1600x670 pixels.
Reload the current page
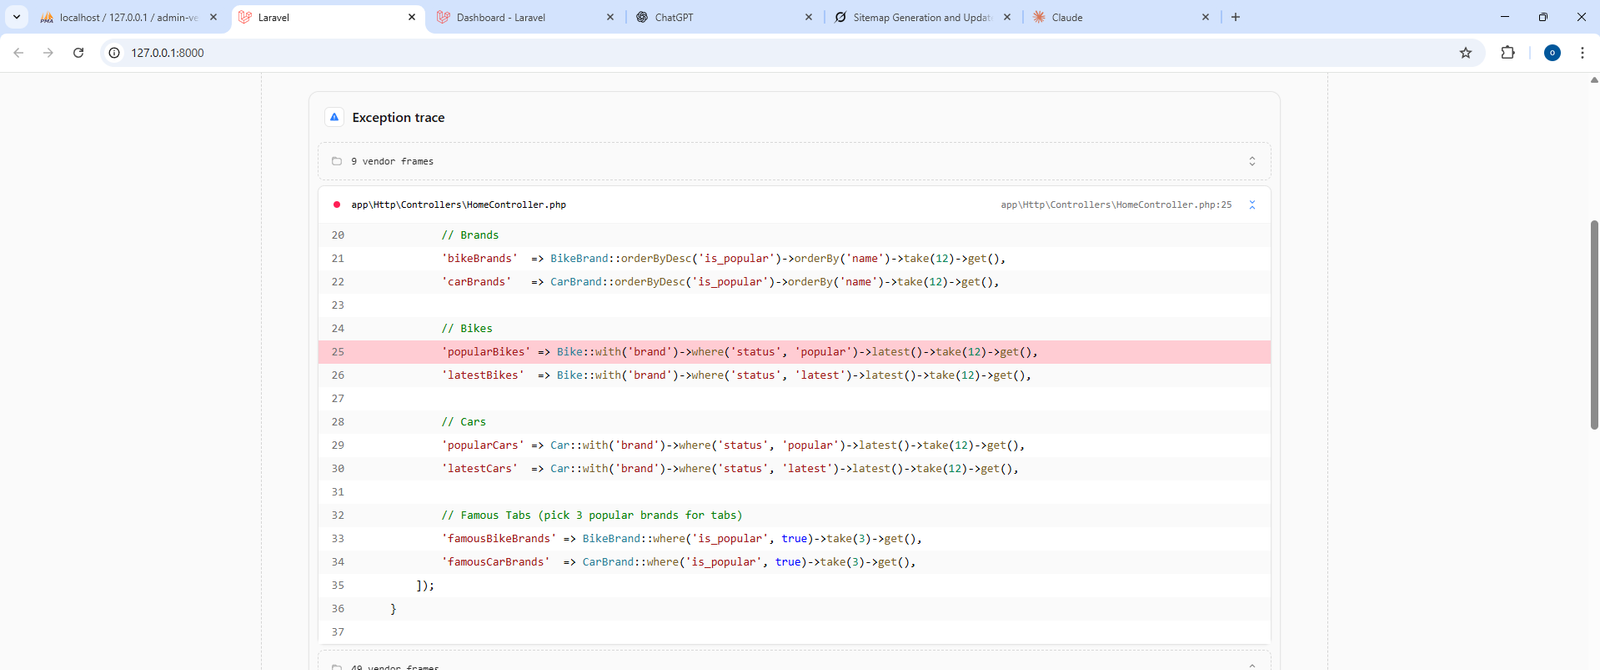(x=78, y=53)
